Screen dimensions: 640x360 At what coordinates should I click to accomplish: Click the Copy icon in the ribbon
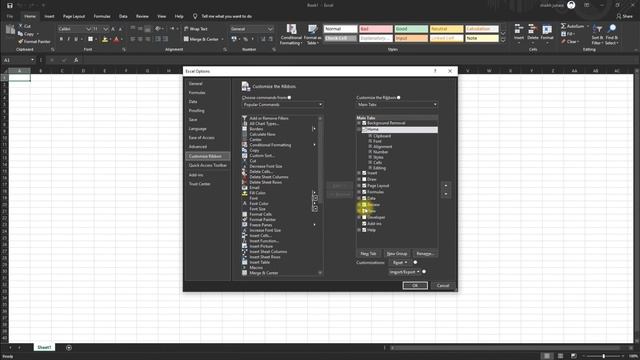coord(21,34)
